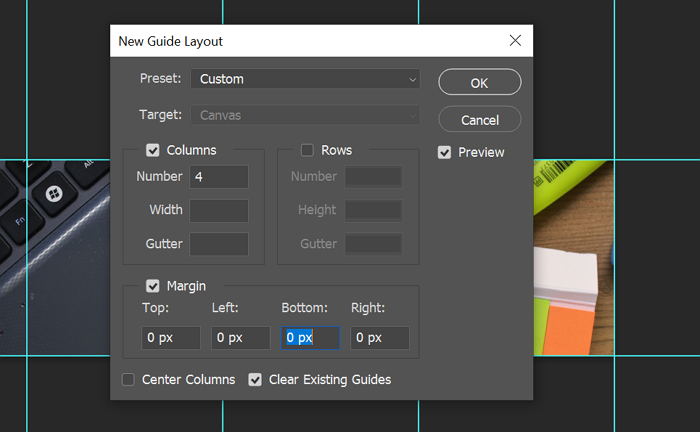
Task: Click the Columns Width field
Action: click(x=218, y=210)
